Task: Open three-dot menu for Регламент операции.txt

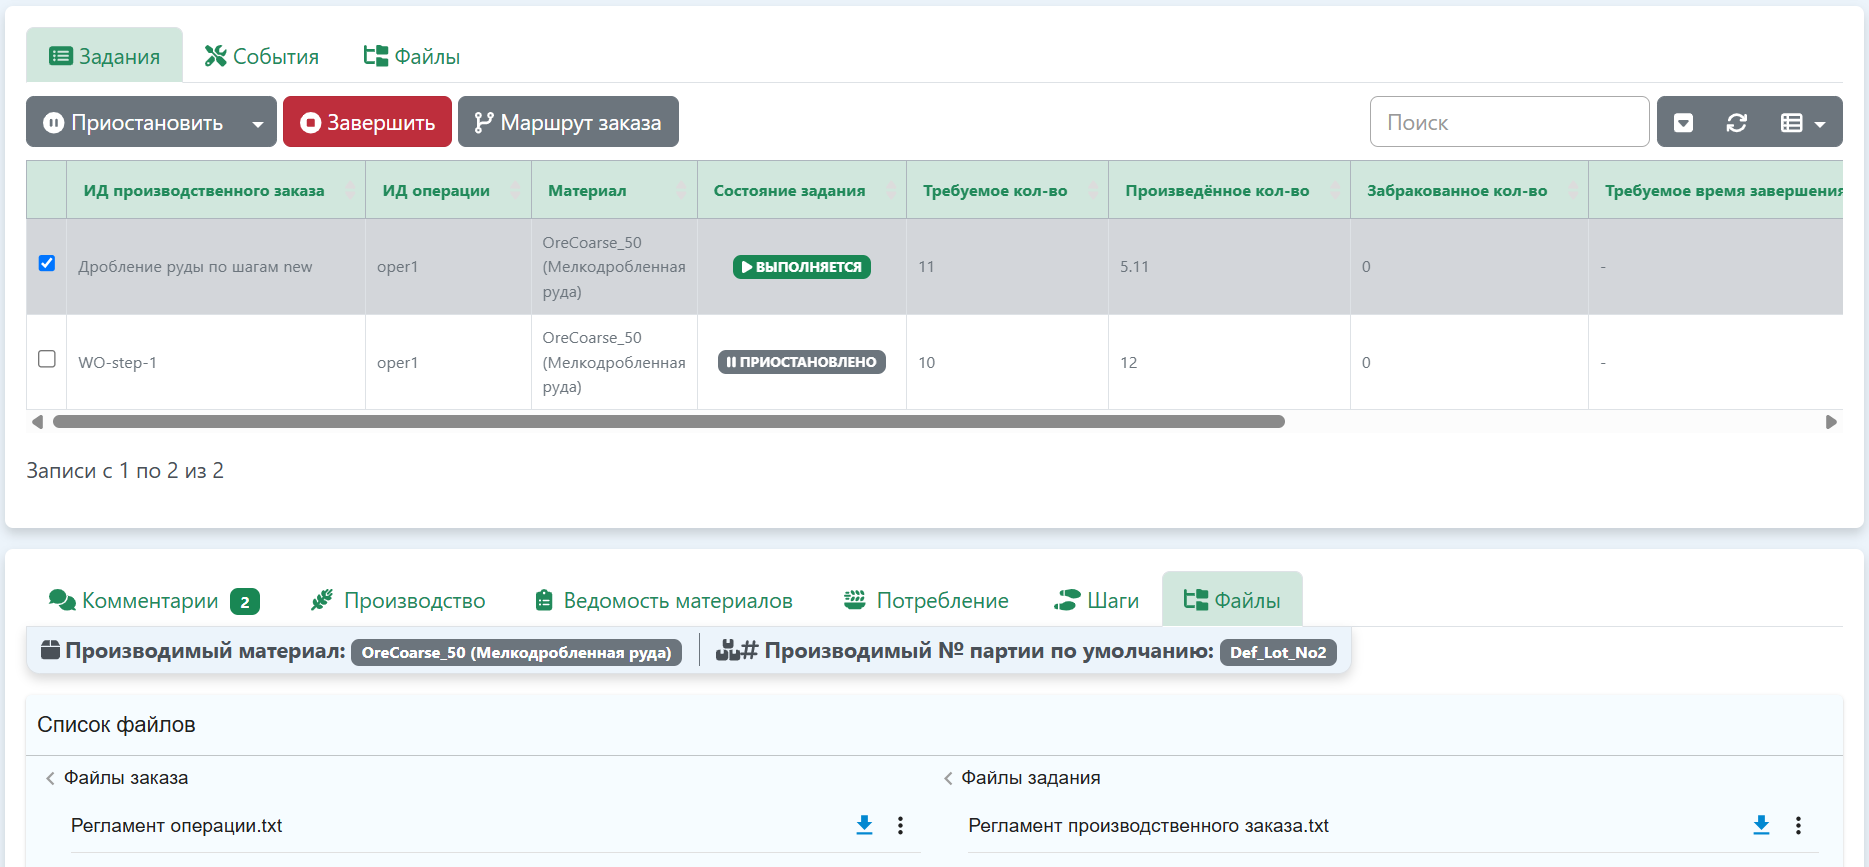Action: 900,825
